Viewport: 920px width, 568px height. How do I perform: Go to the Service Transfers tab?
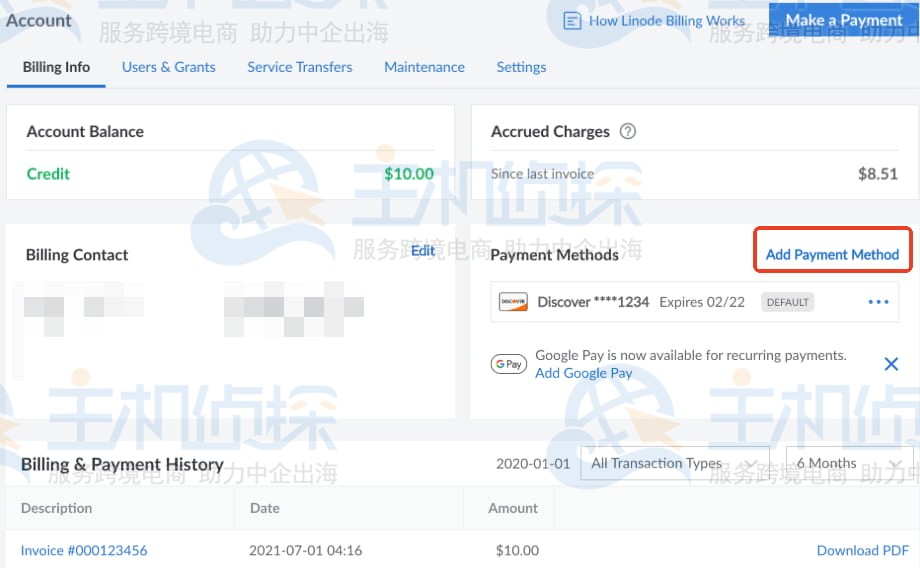tap(300, 67)
